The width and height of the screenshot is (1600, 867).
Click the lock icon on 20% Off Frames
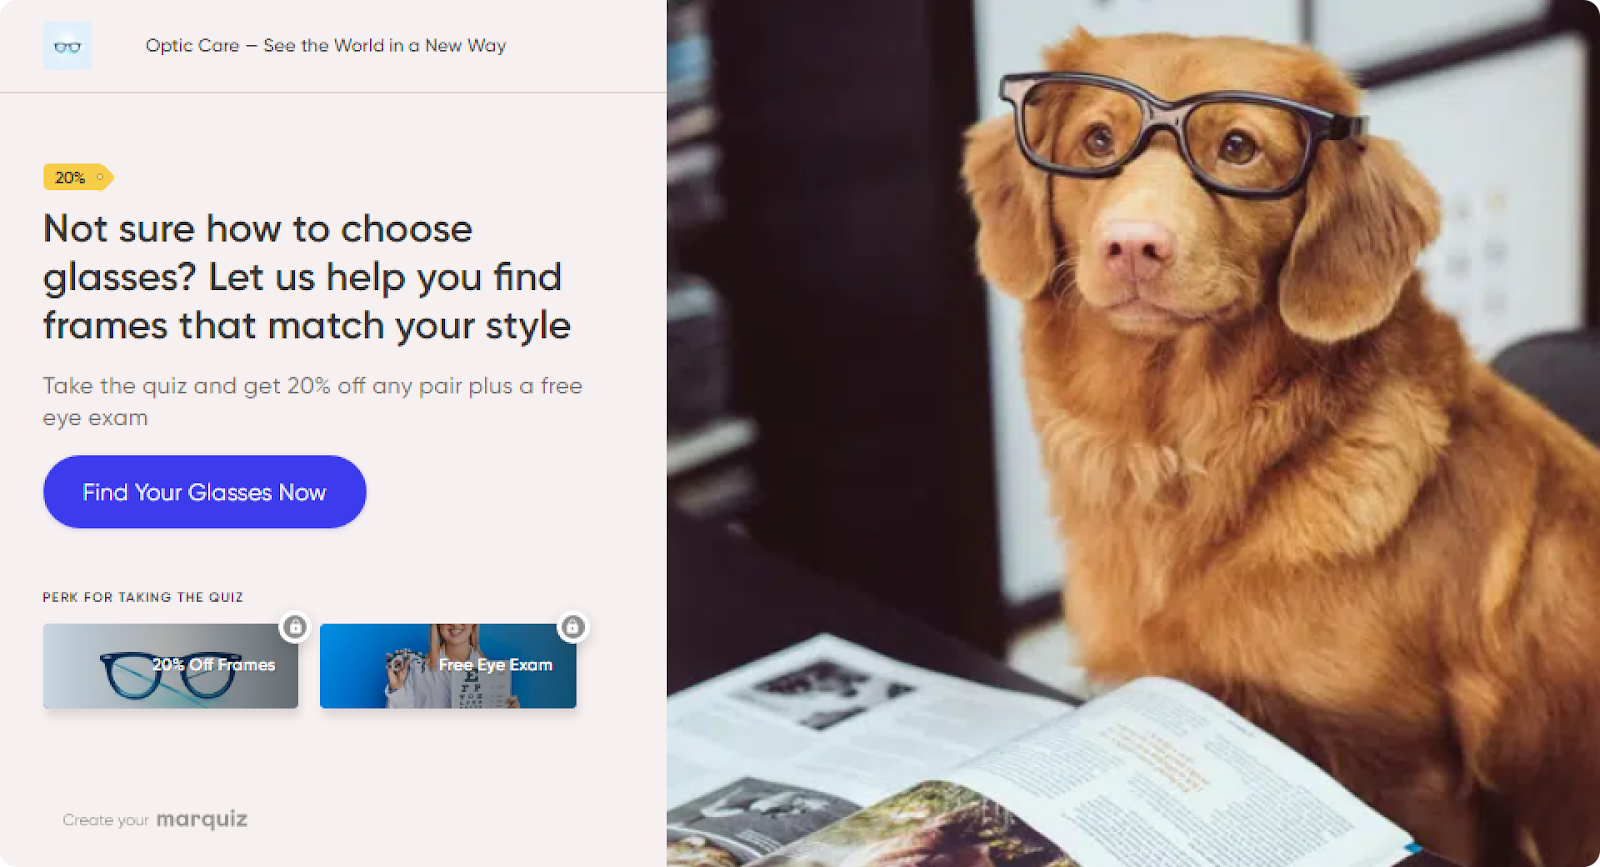click(x=295, y=627)
